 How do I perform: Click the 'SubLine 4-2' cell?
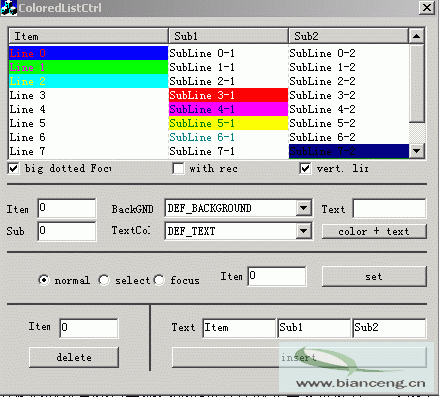[x=349, y=109]
